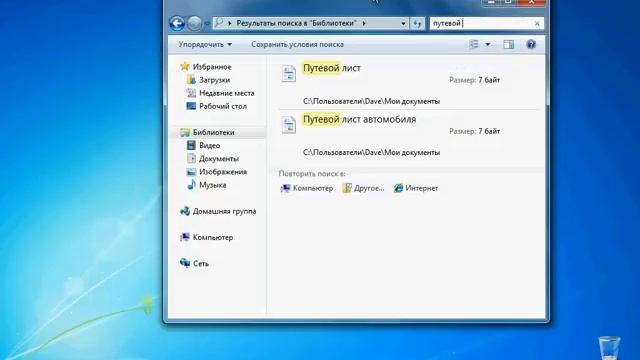The height and width of the screenshot is (360, 640).
Task: Open the Музыка library
Action: click(x=212, y=185)
